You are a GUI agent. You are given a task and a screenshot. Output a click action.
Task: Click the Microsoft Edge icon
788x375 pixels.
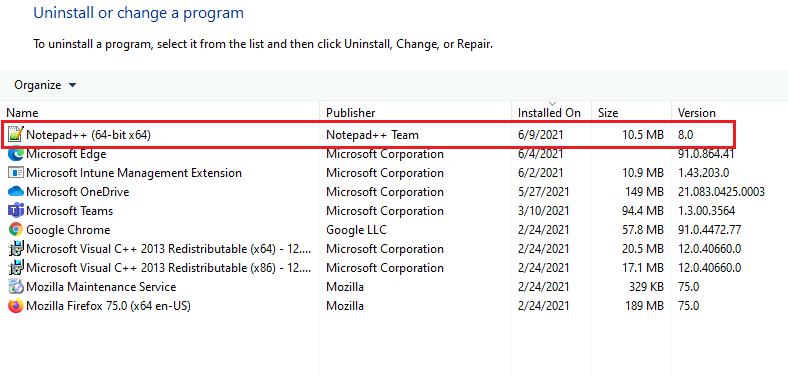16,154
